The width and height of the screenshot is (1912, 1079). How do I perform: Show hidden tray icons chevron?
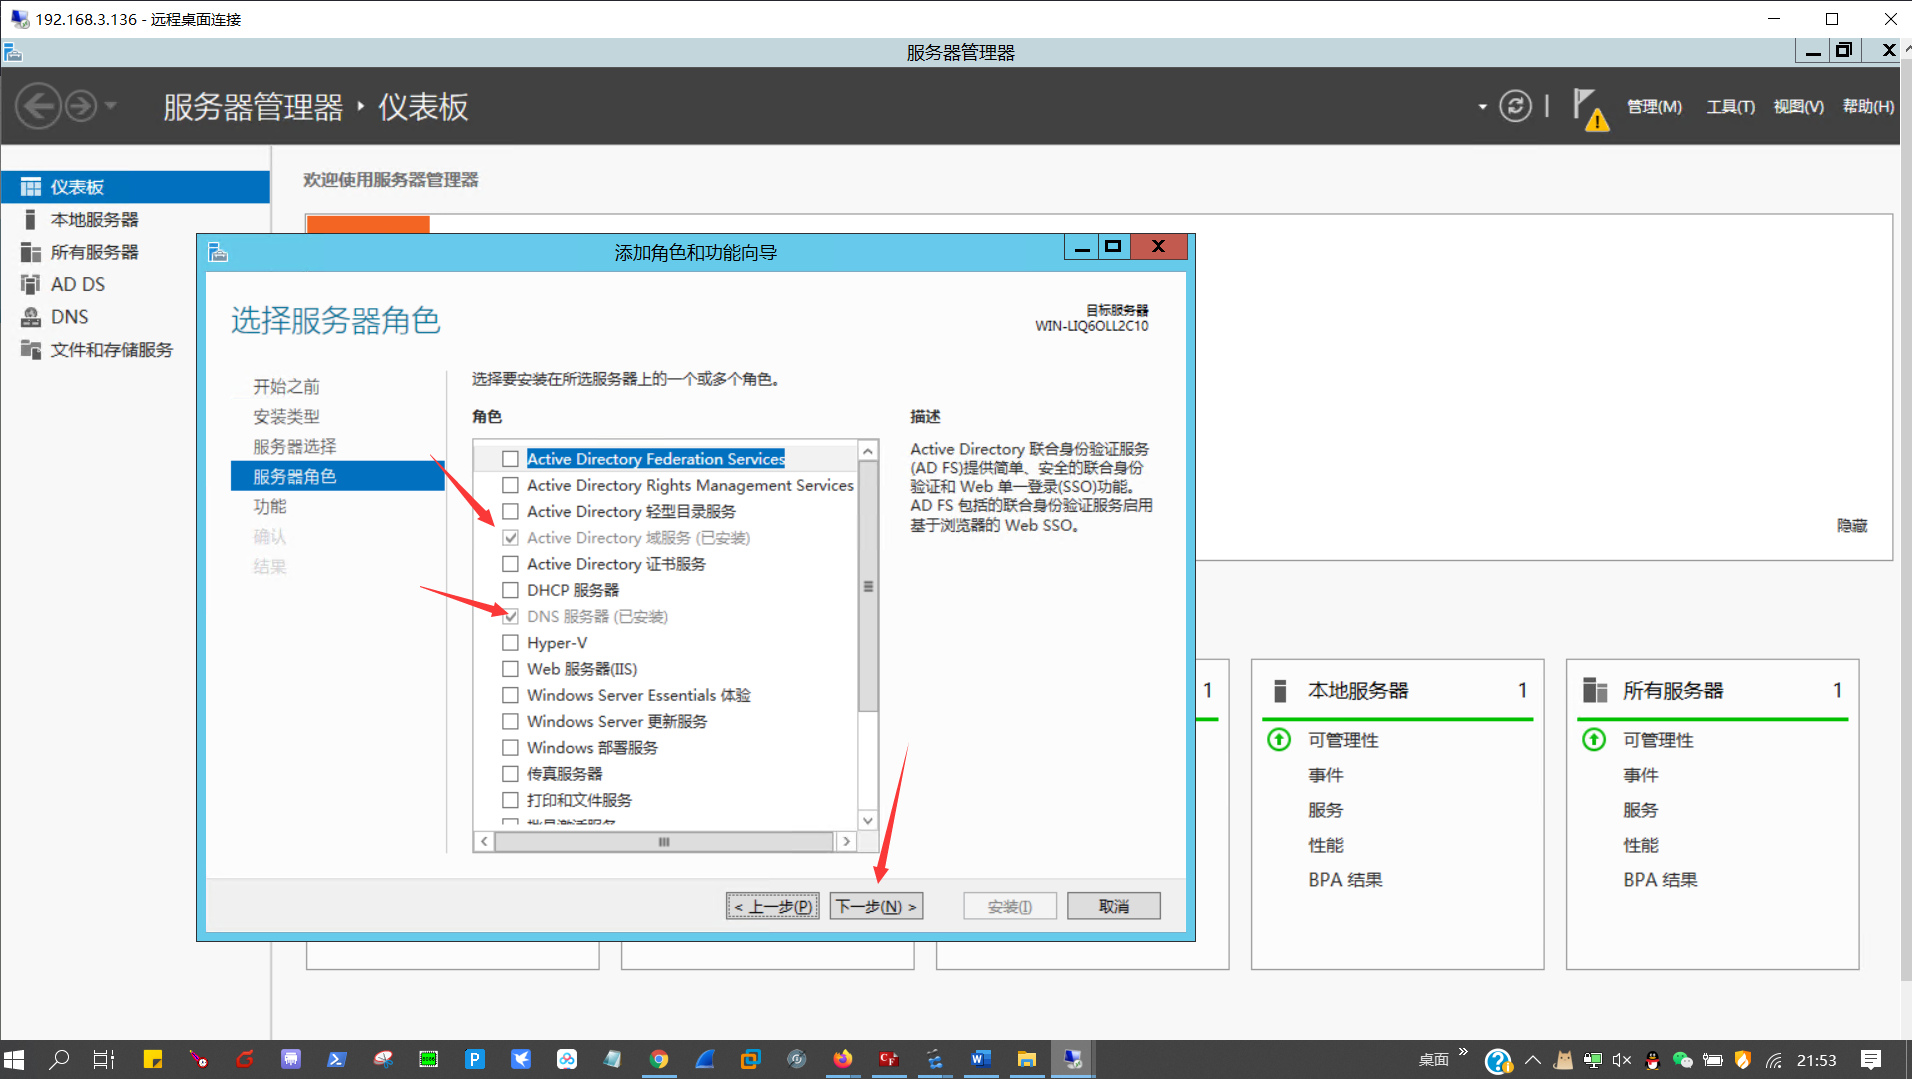pos(1532,1060)
